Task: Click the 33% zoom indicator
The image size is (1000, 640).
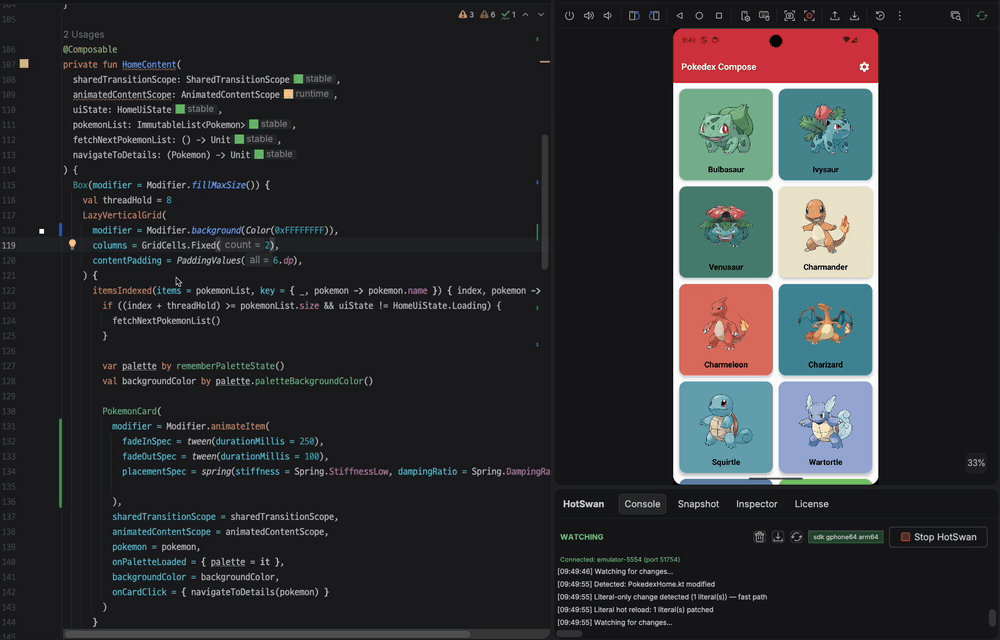Action: (x=976, y=463)
